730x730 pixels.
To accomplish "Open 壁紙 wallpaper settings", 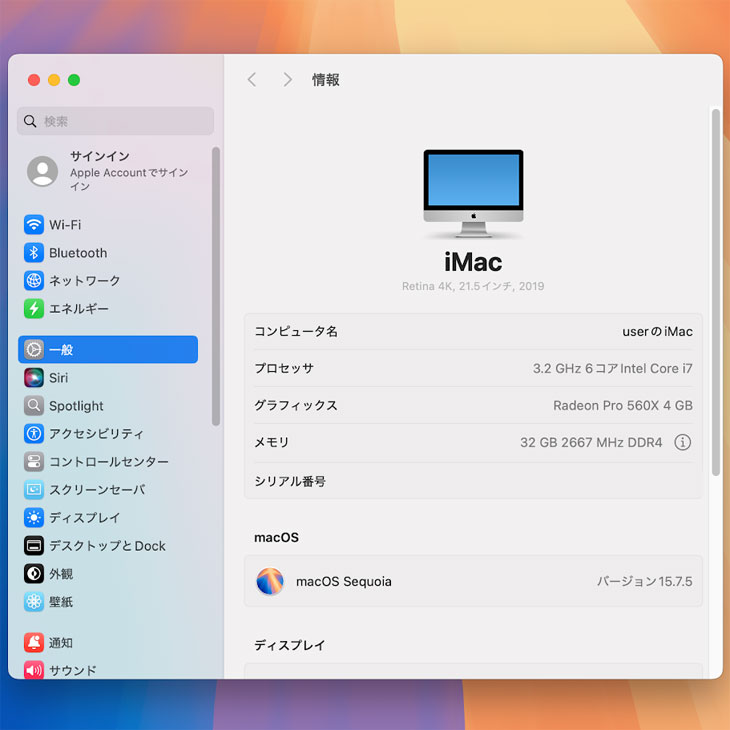I will [x=62, y=602].
